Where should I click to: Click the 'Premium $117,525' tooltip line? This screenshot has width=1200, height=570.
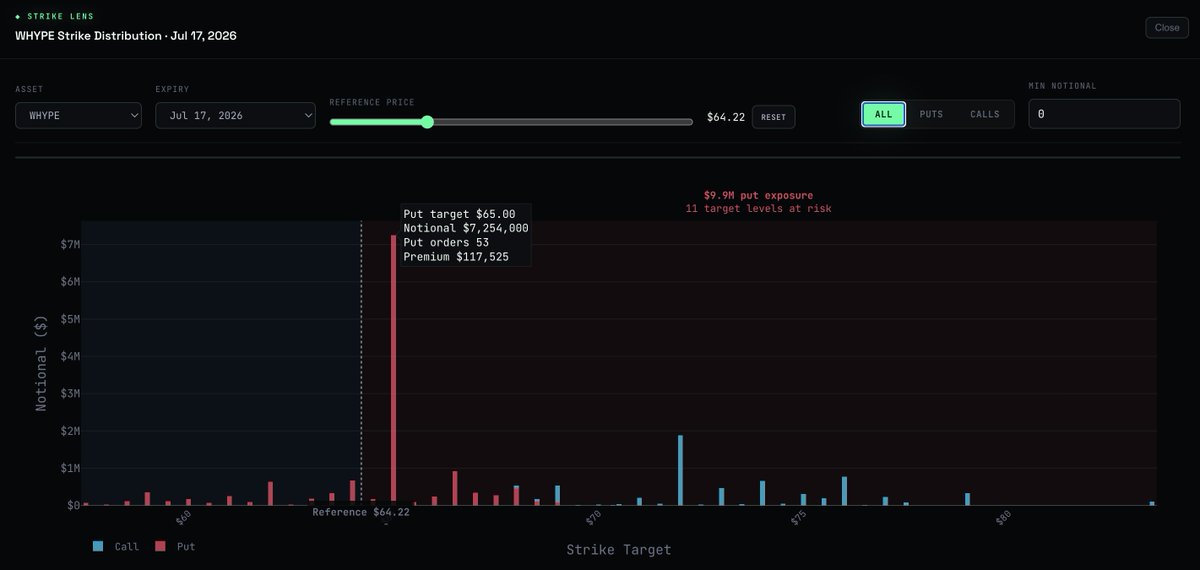[456, 257]
